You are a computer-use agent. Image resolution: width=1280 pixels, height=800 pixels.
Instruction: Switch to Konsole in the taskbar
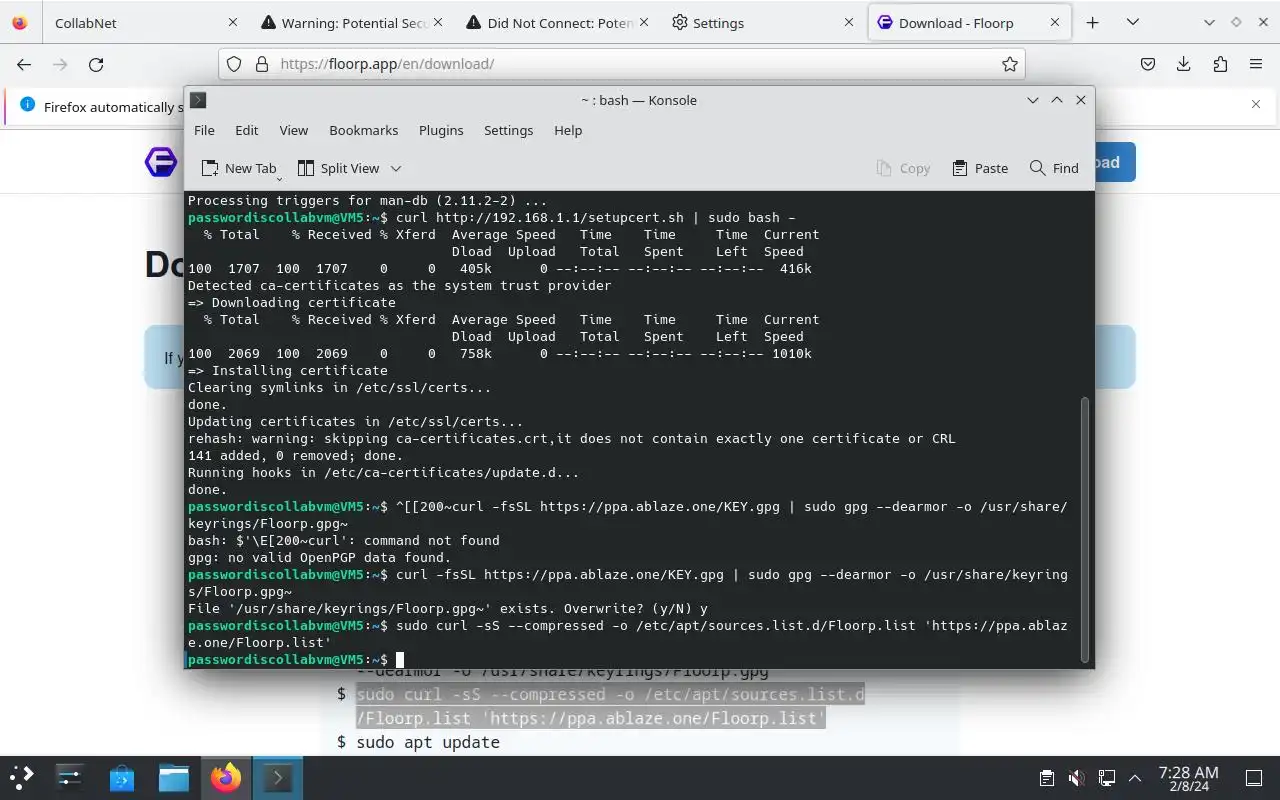(x=277, y=777)
